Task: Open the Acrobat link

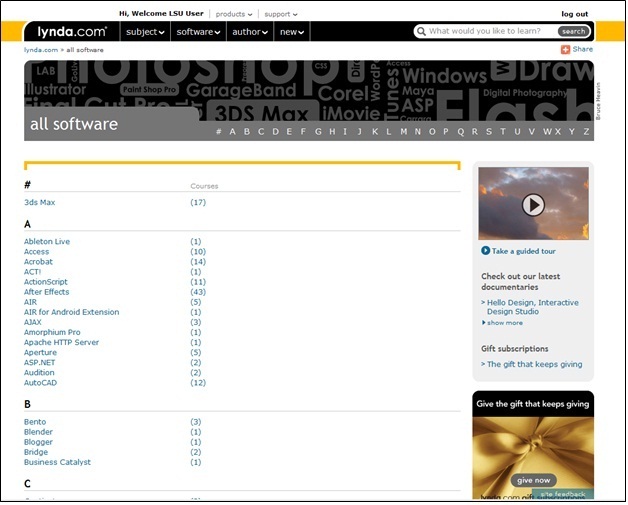Action: coord(38,262)
